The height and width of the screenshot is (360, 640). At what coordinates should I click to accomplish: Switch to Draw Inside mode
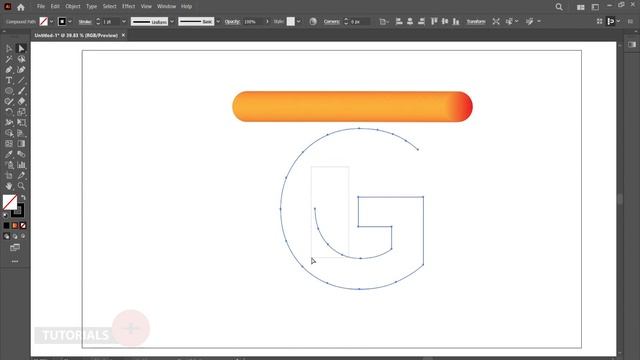[23, 236]
